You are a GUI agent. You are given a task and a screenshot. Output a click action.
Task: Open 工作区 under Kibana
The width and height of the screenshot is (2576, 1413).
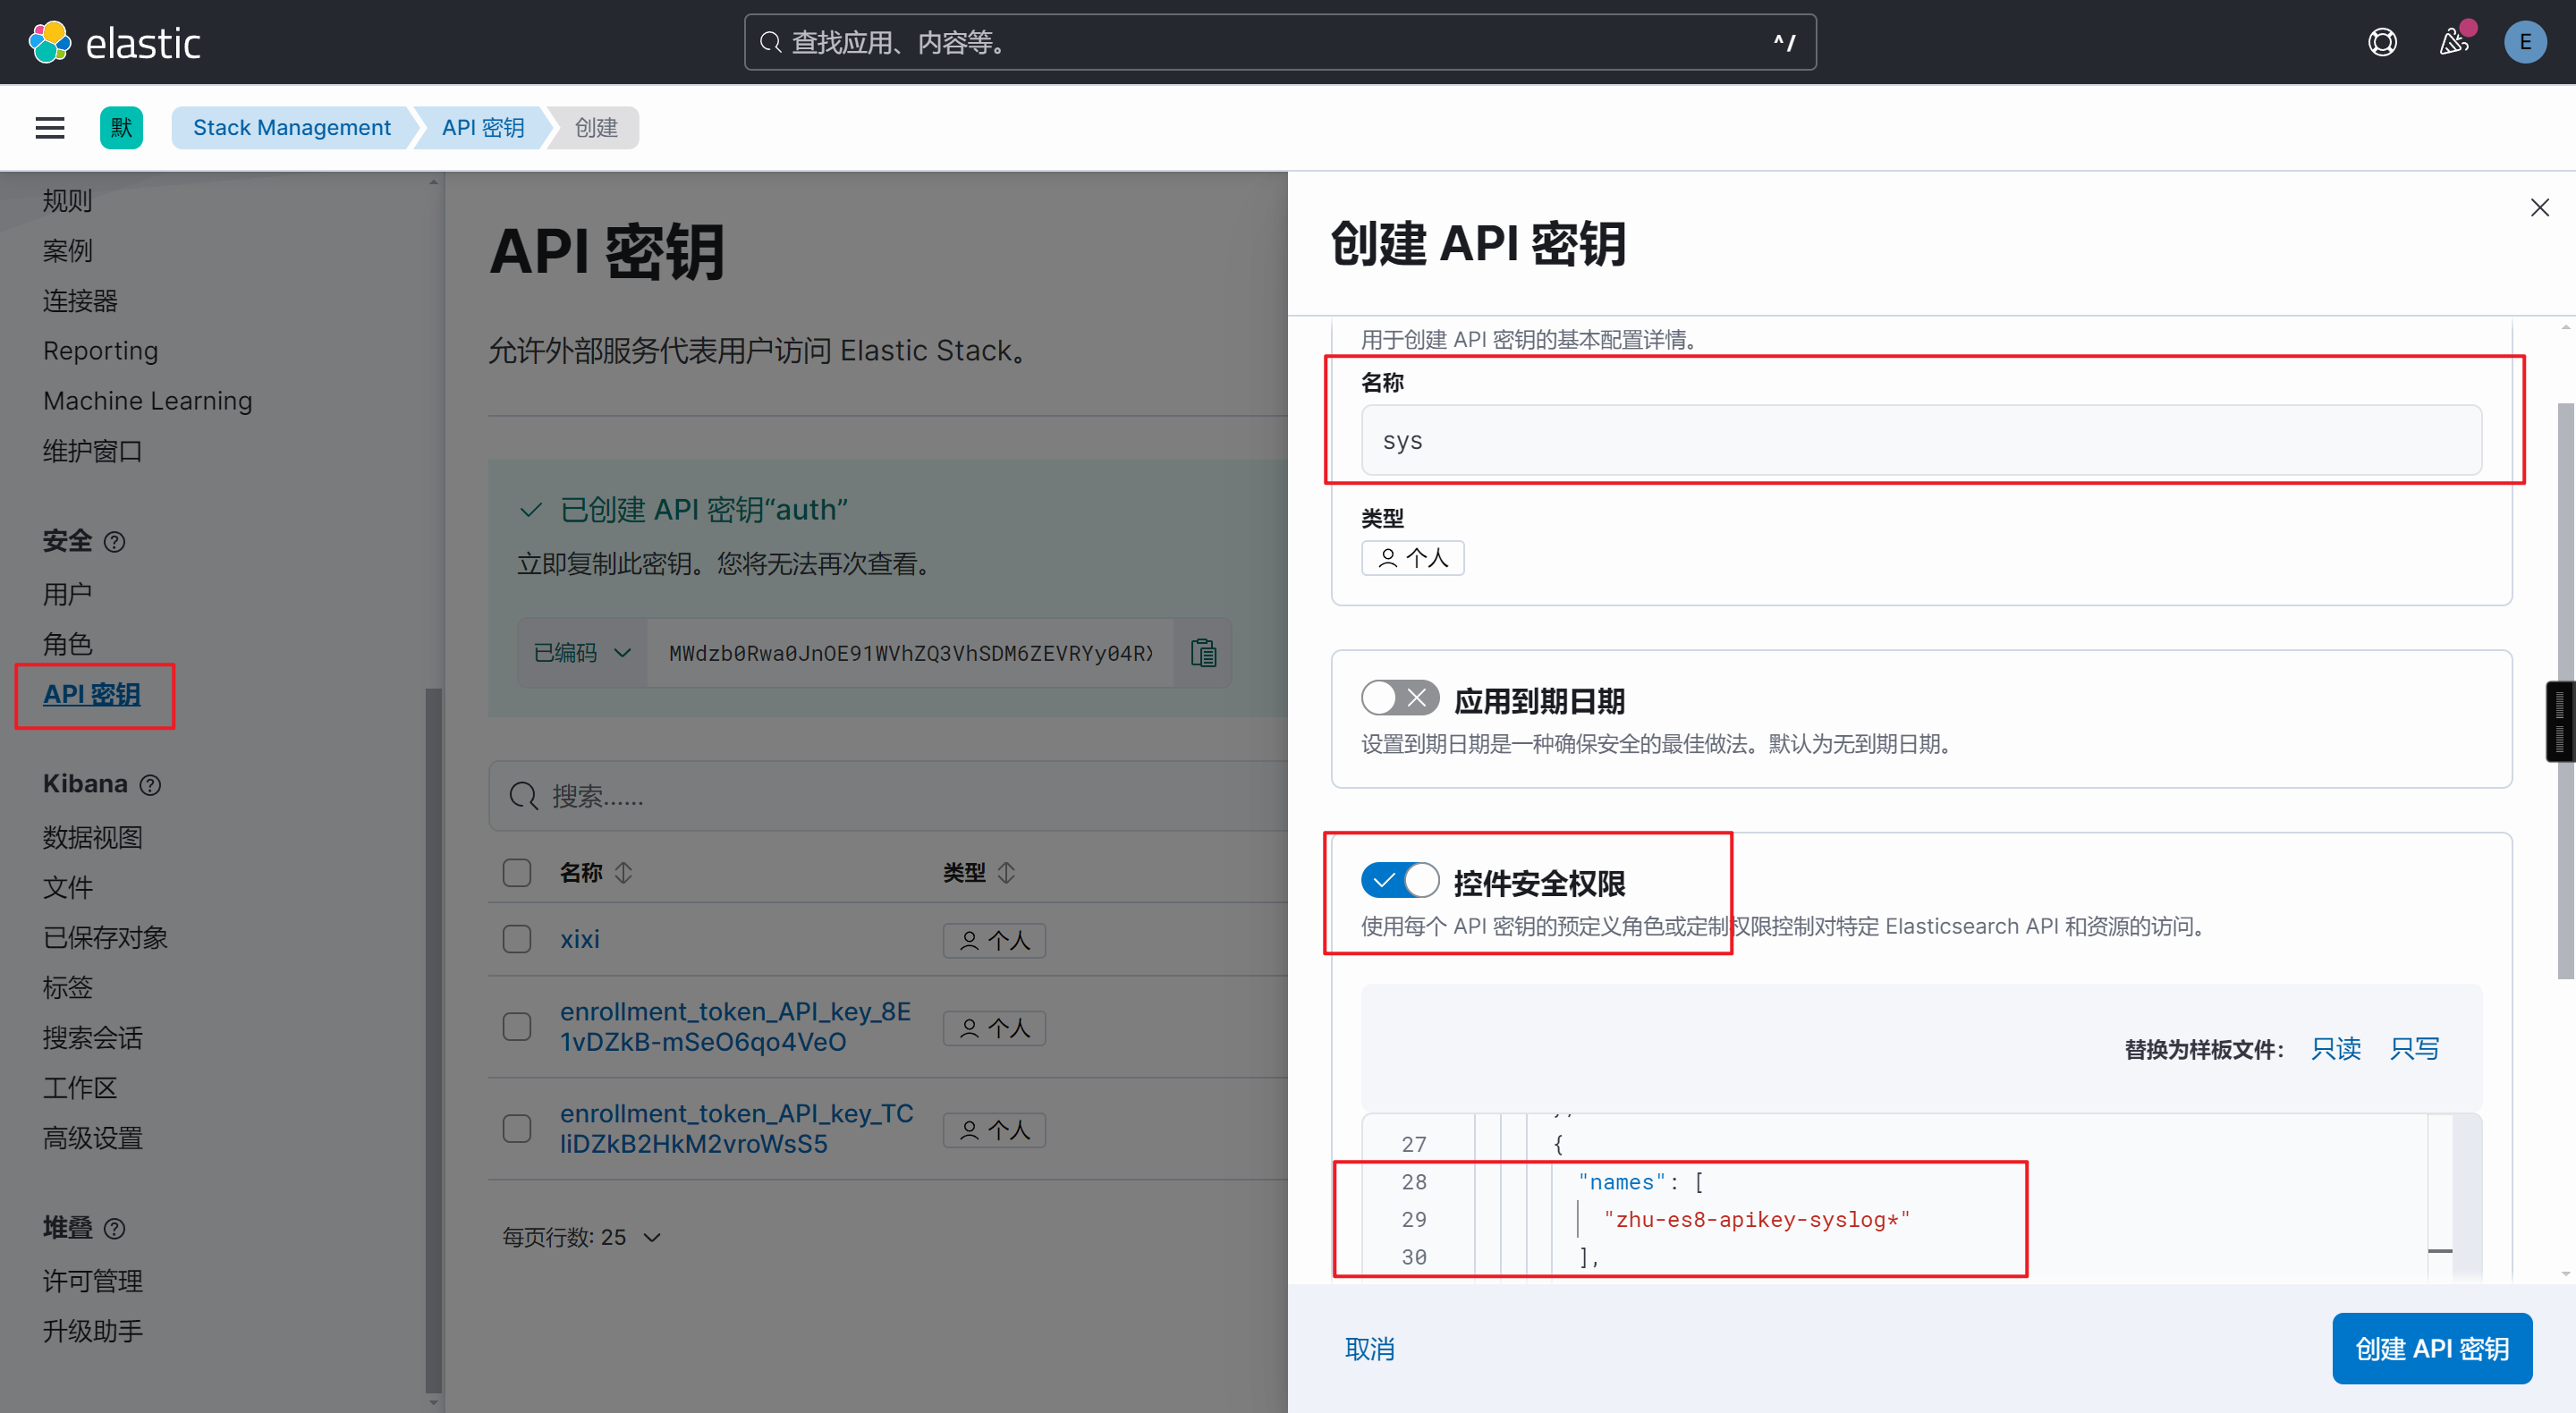[80, 1087]
